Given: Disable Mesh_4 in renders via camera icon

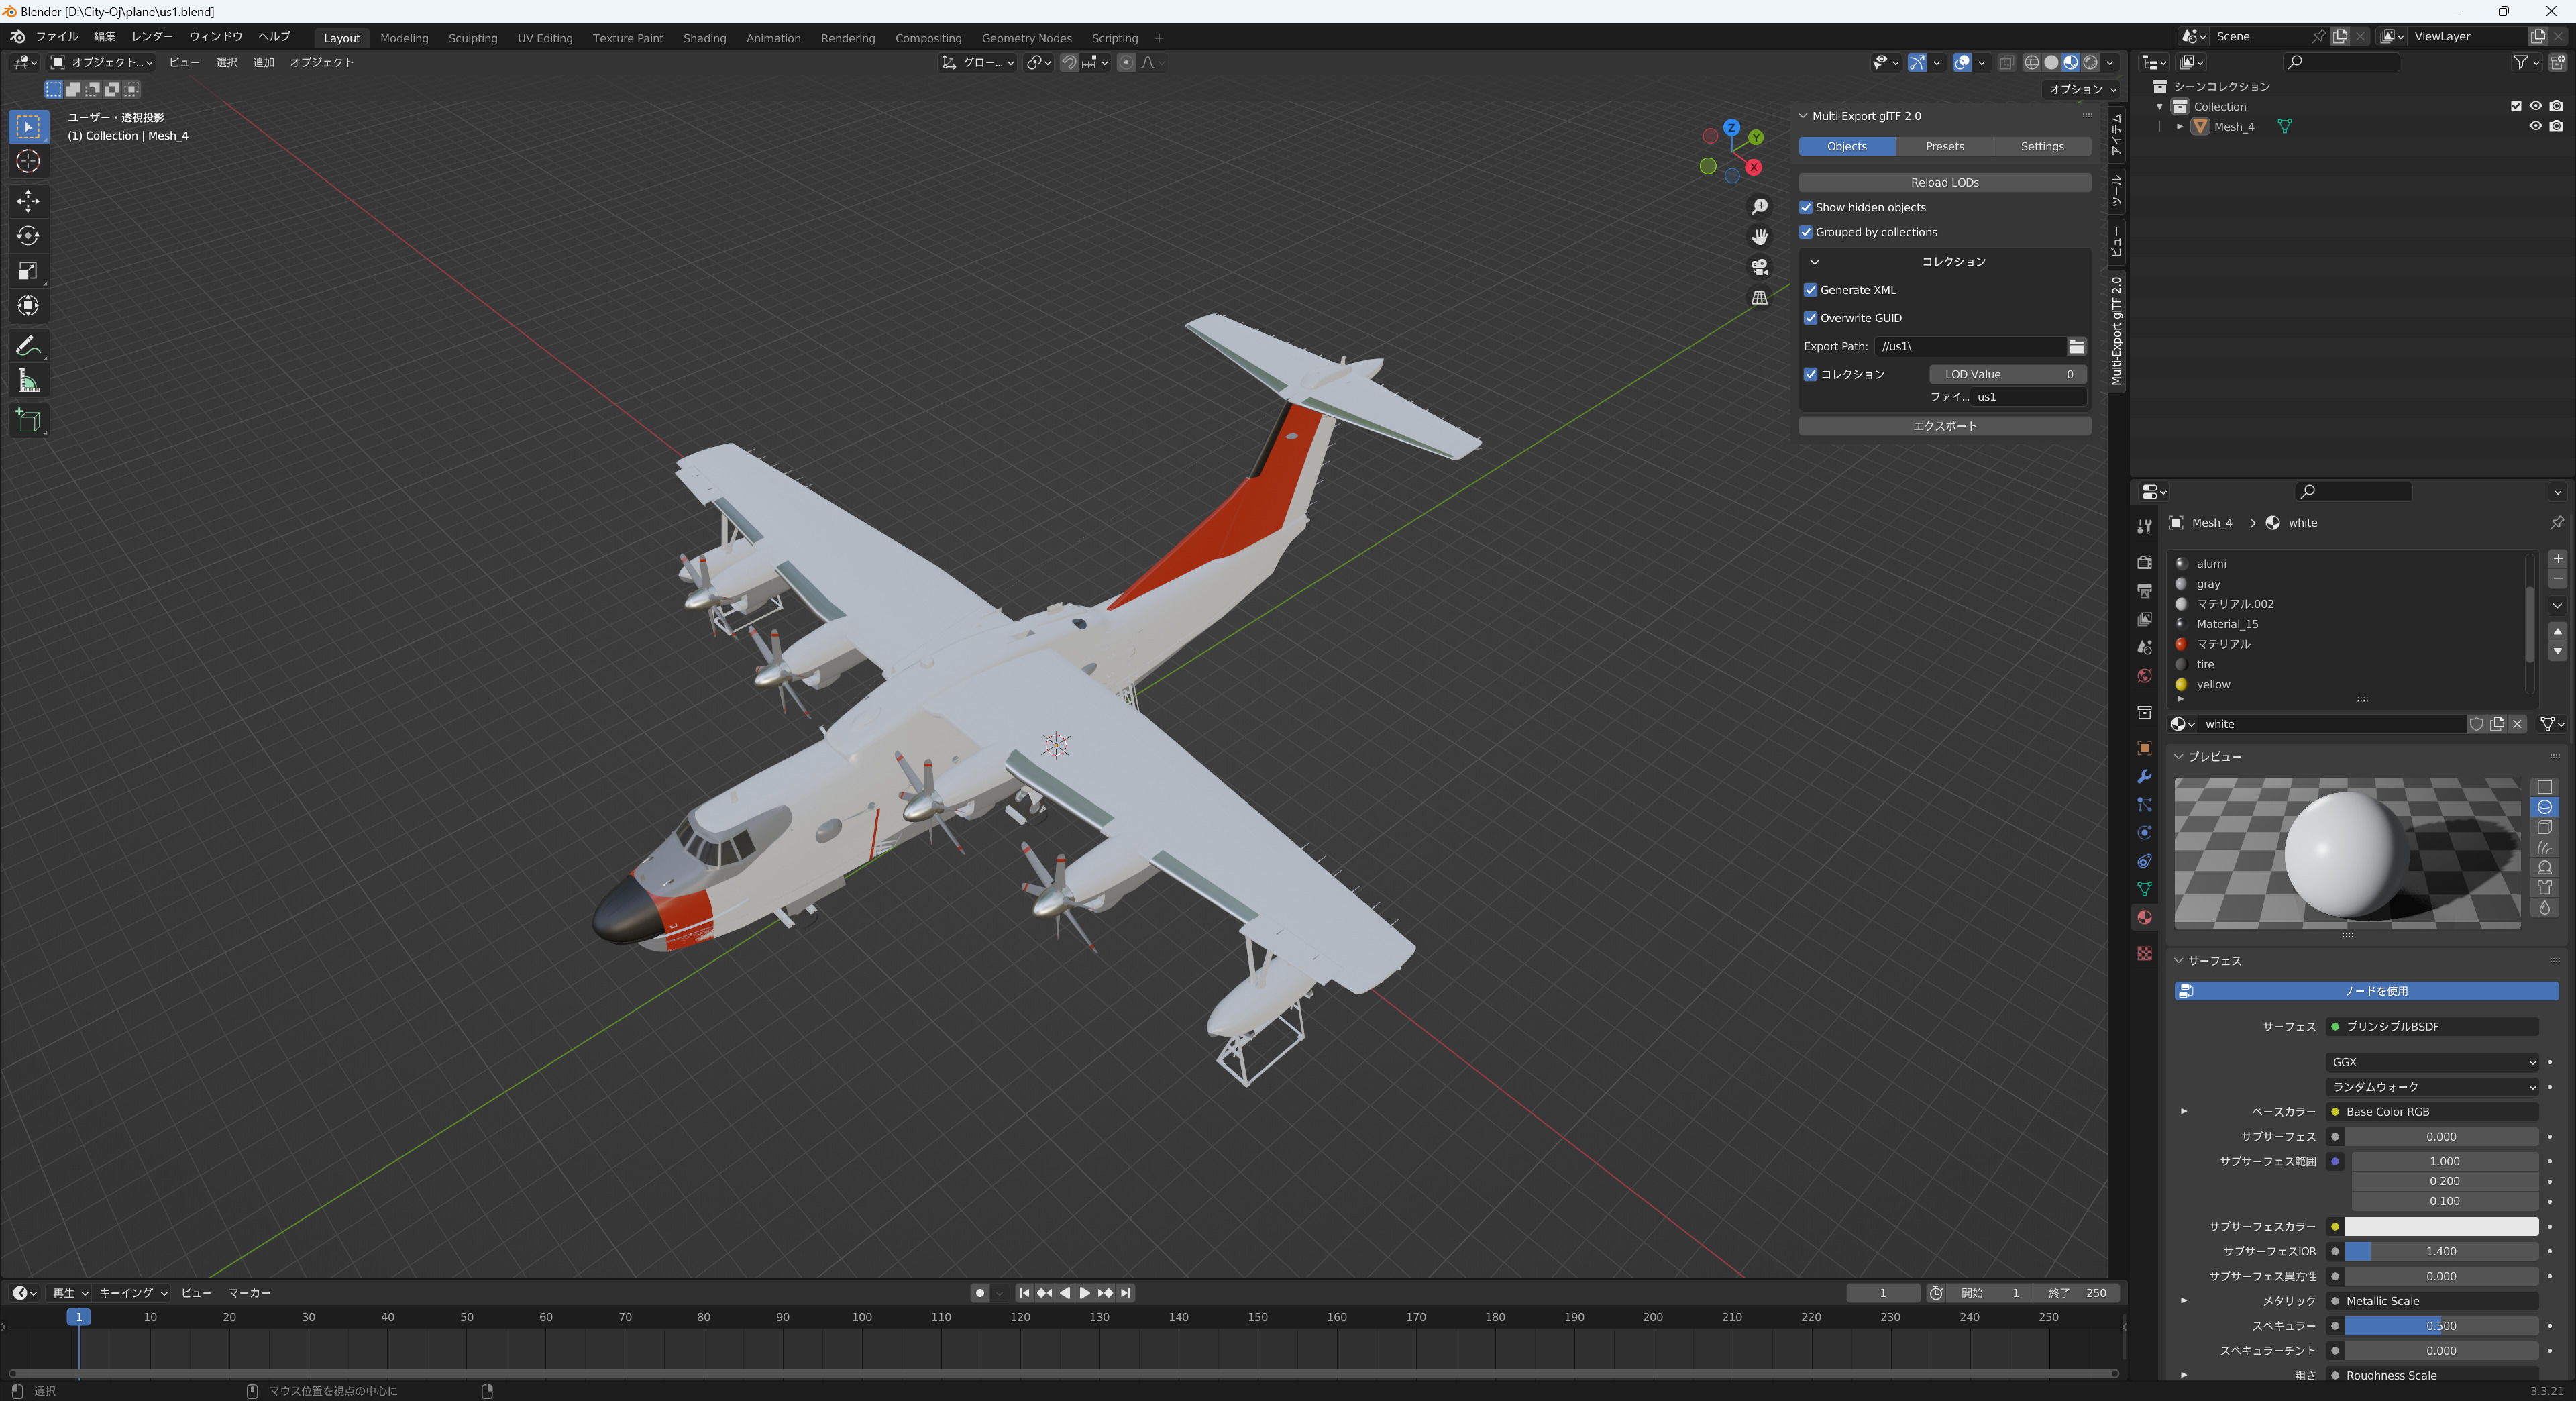Looking at the screenshot, I should [x=2556, y=127].
